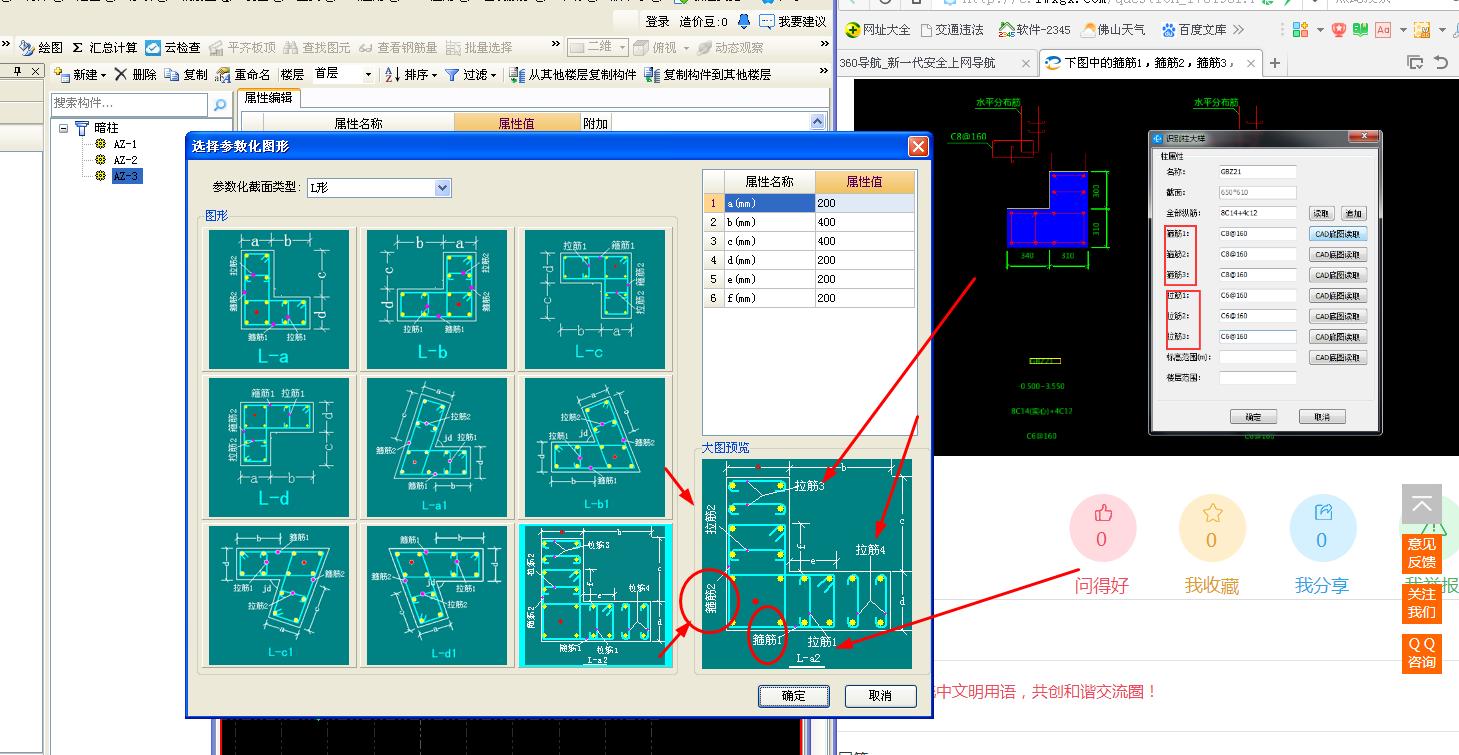The width and height of the screenshot is (1459, 755).
Task: Click the orange QQ咨询 side button
Action: click(1421, 653)
